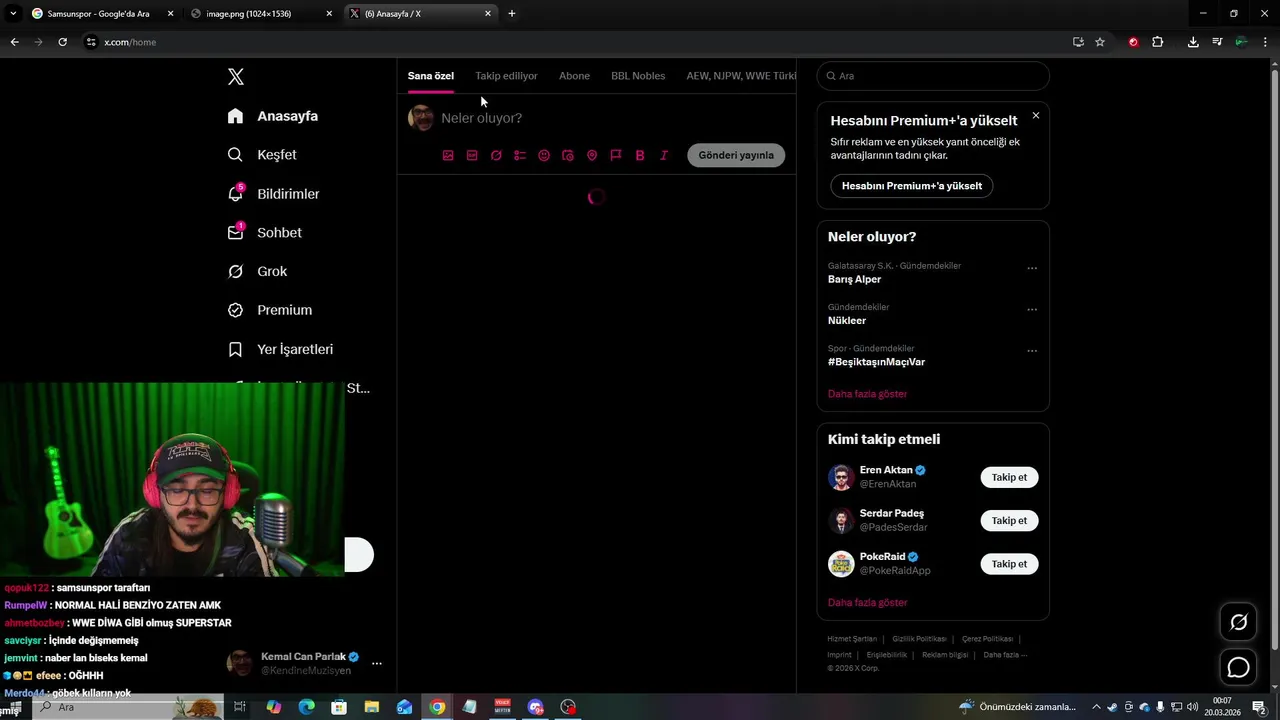
Task: Open Reklam bilgisi footer link
Action: [x=945, y=655]
